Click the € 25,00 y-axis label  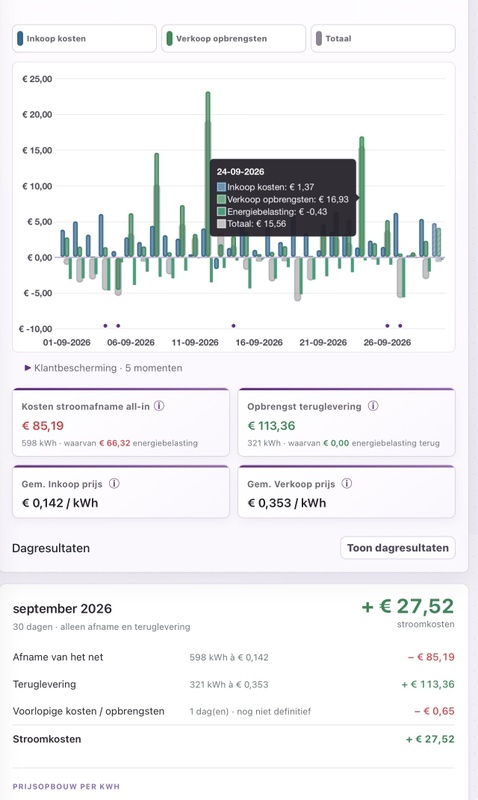pyautogui.click(x=37, y=79)
